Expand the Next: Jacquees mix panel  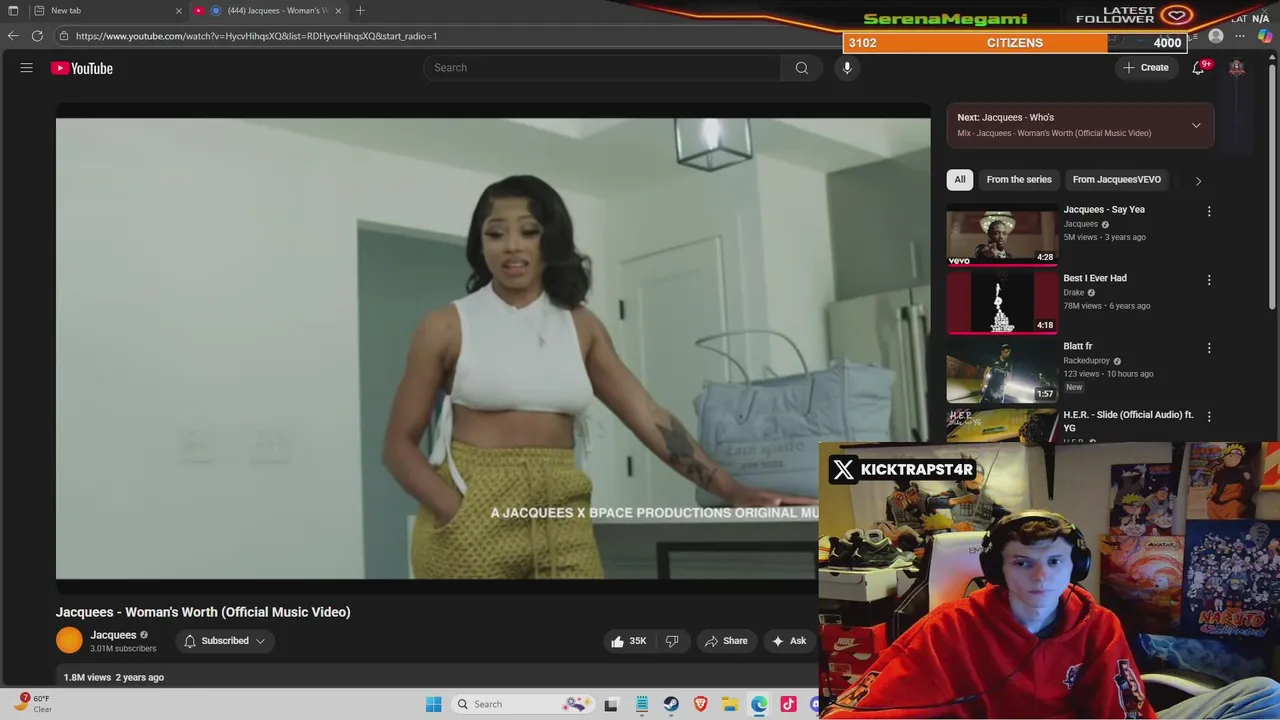point(1196,125)
